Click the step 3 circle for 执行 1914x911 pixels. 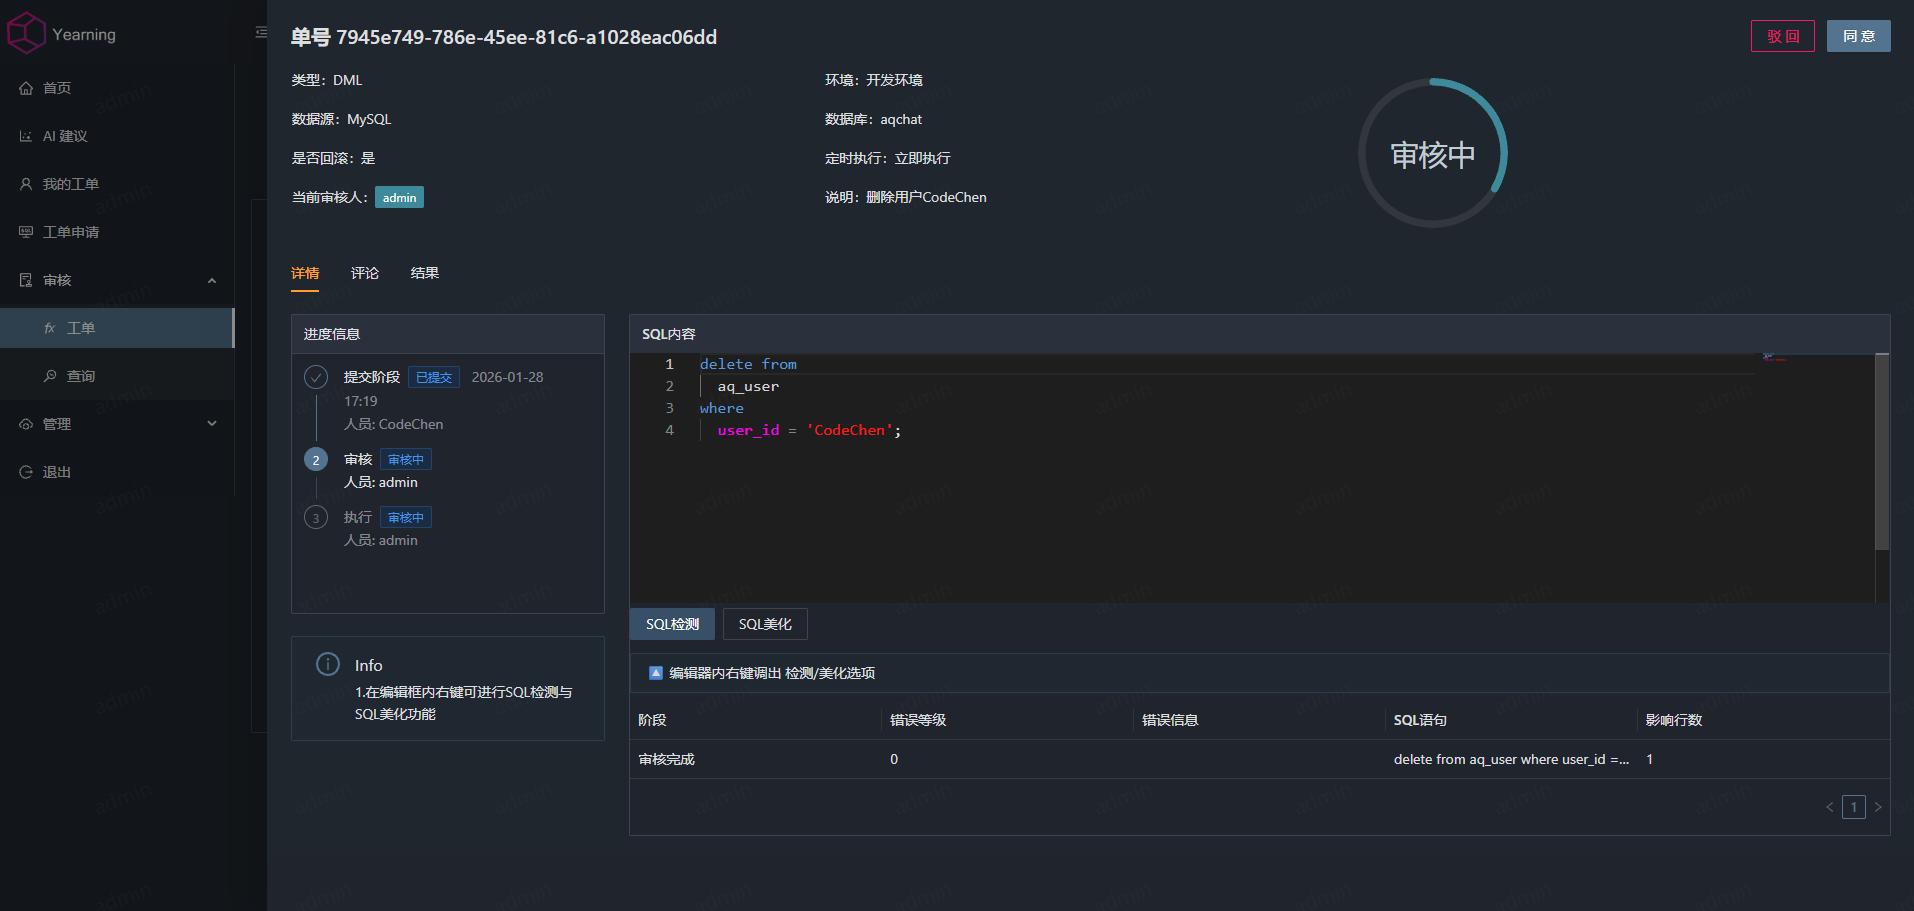(316, 517)
